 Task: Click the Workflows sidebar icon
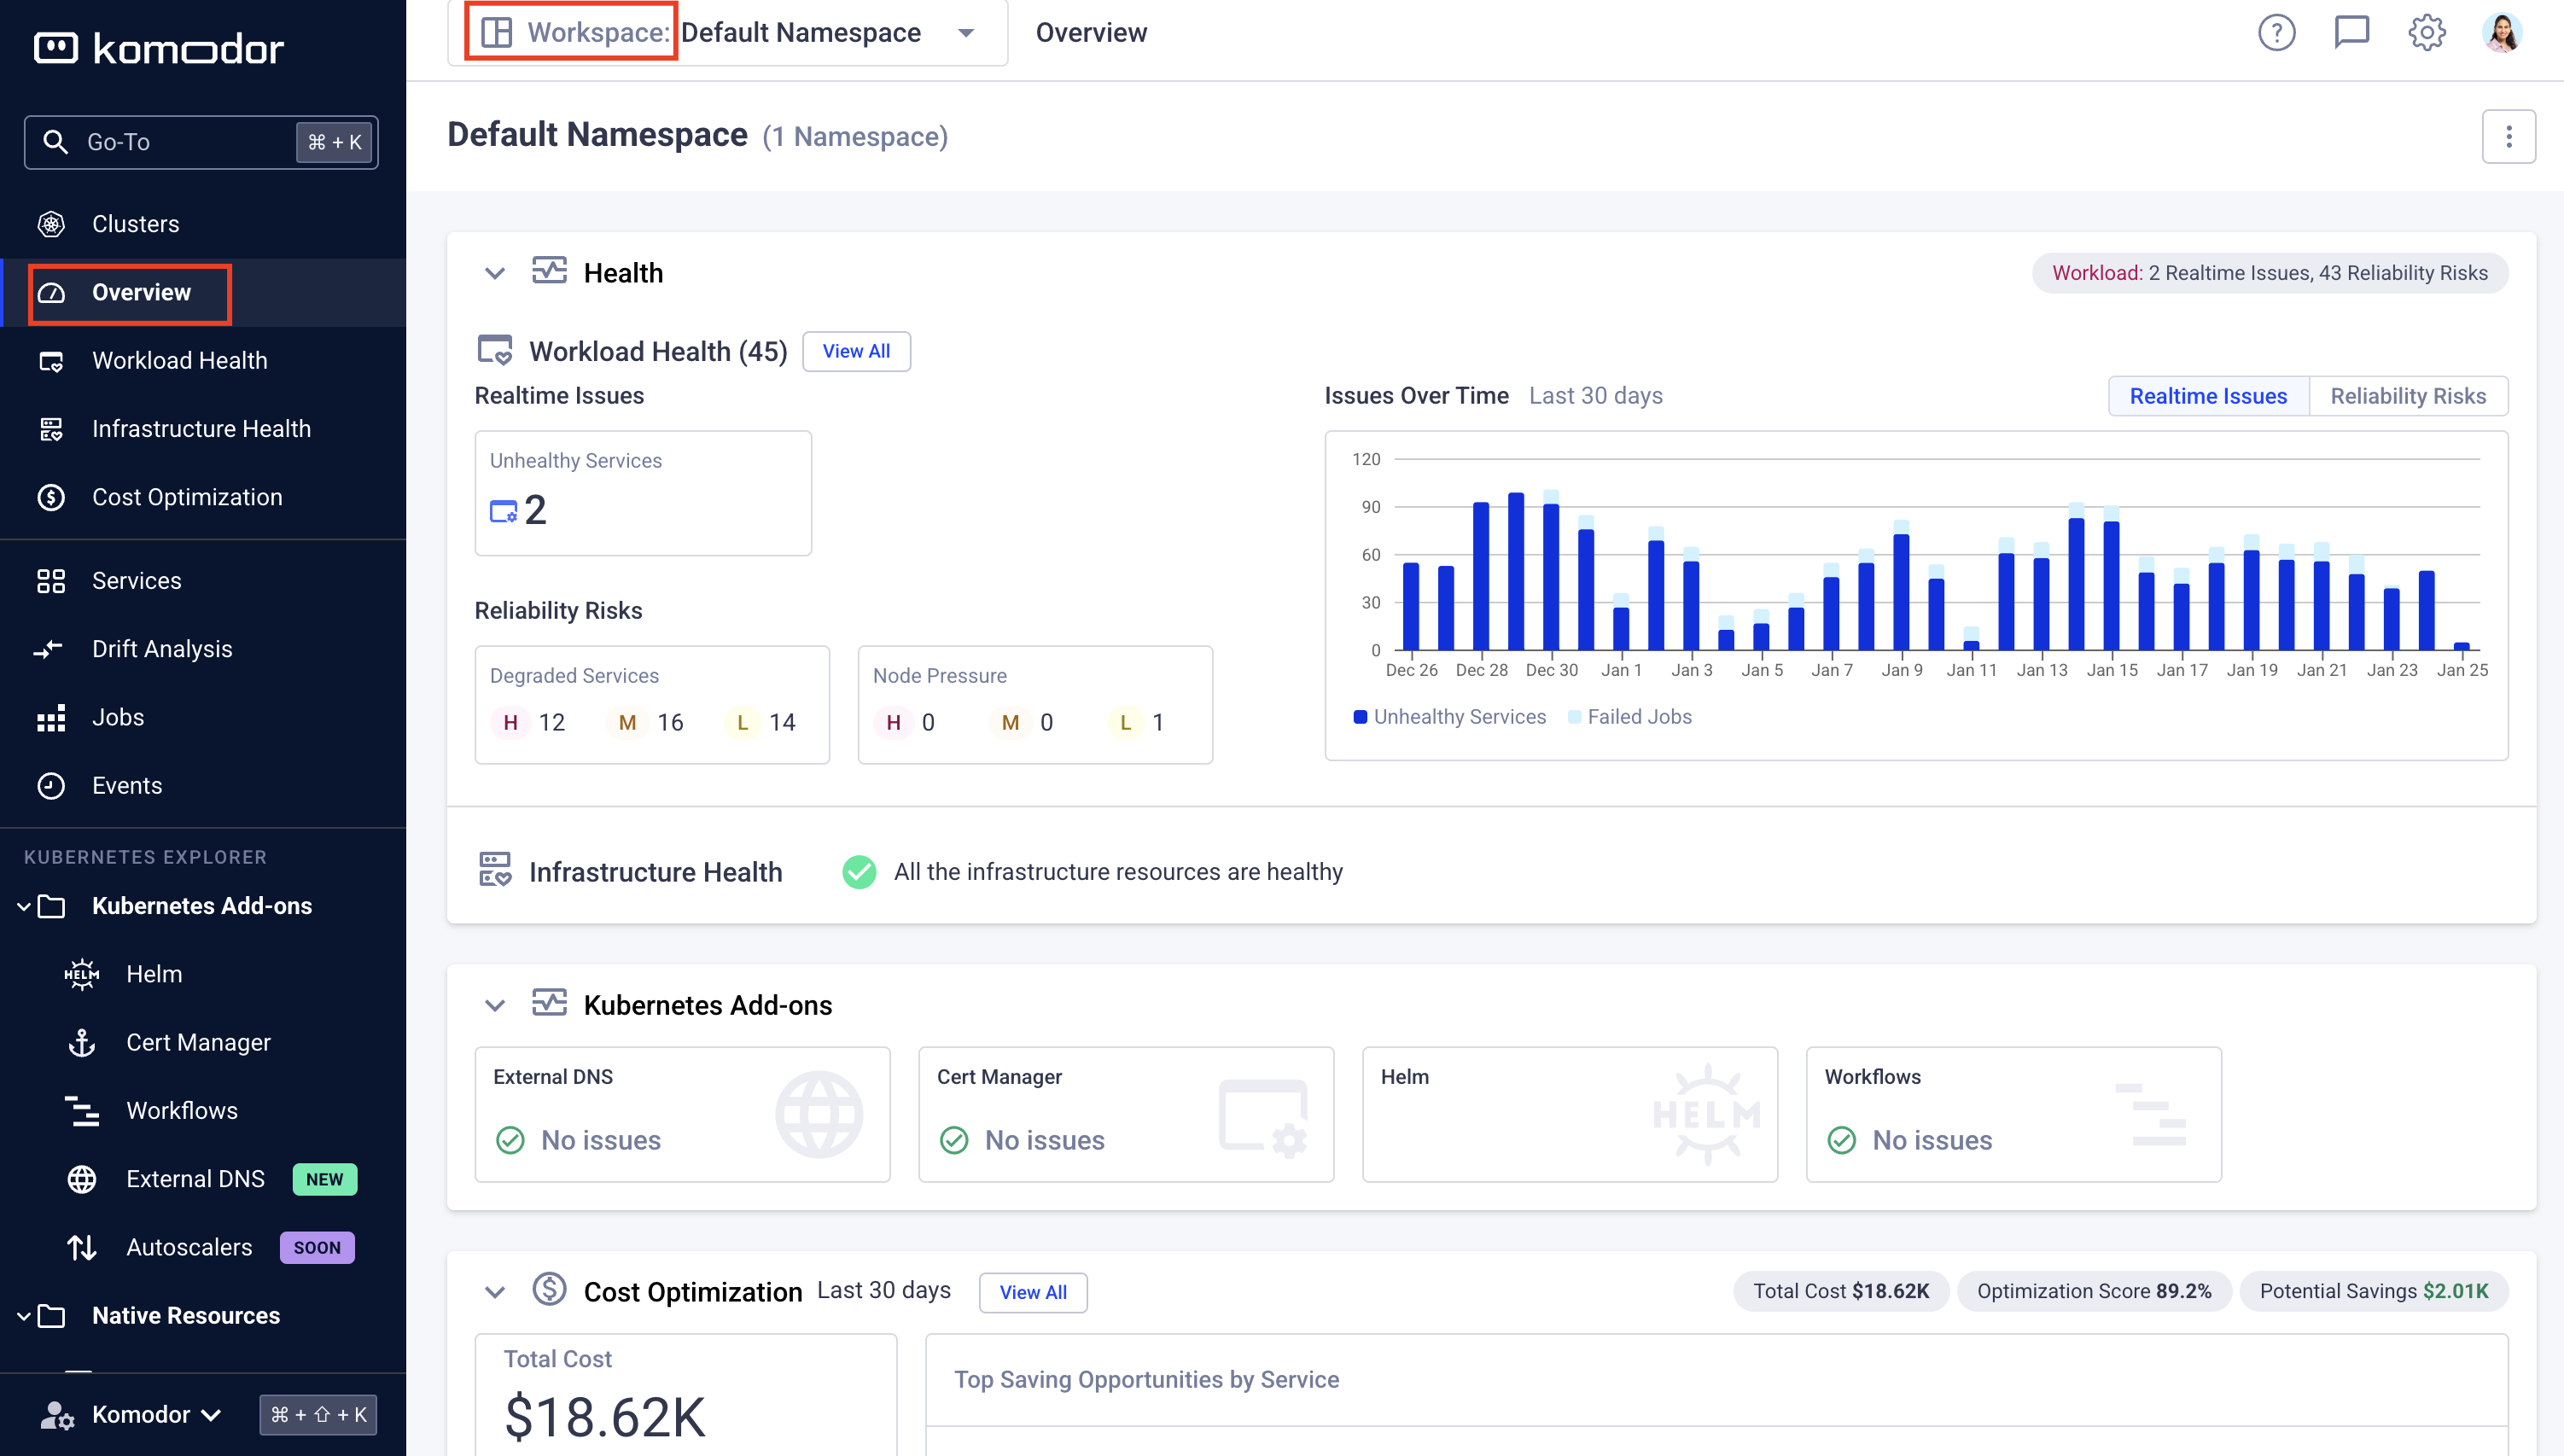[x=82, y=1110]
